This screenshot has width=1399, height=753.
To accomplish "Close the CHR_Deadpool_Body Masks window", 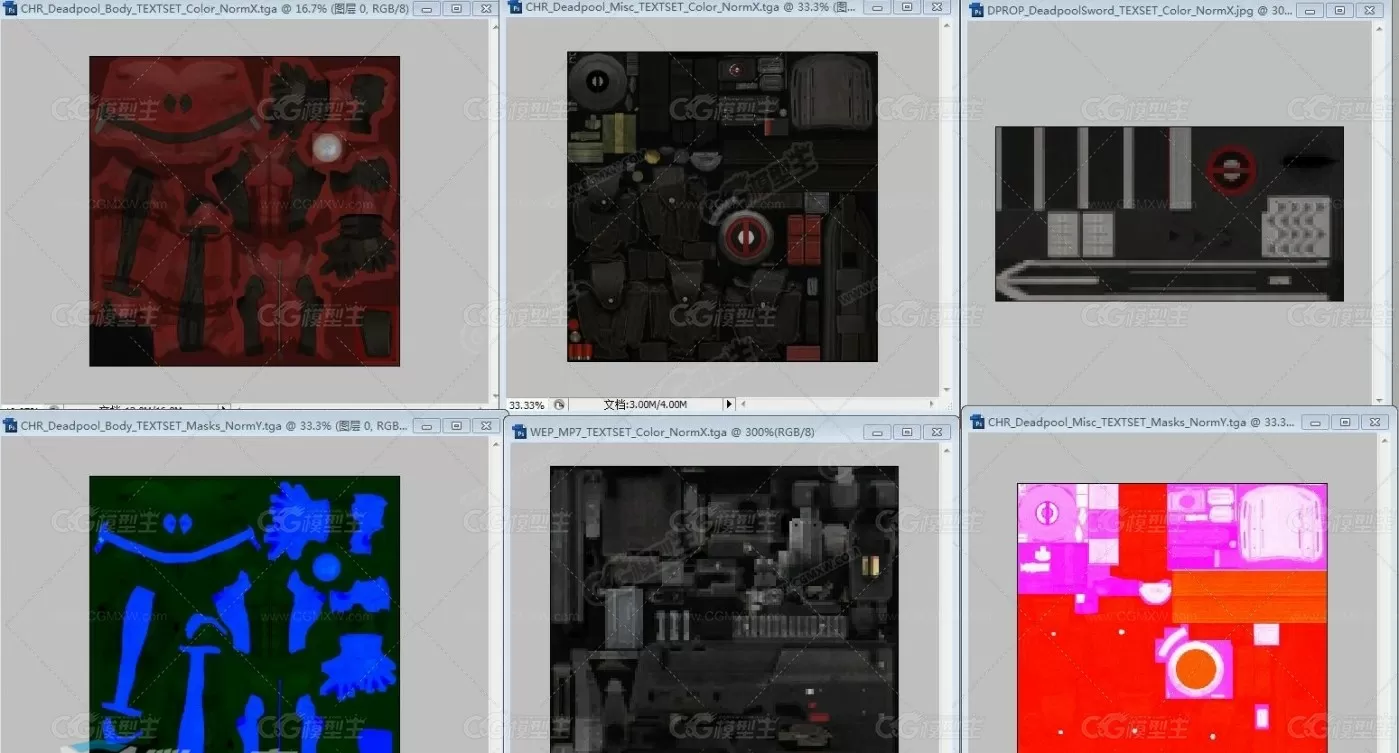I will coord(486,426).
